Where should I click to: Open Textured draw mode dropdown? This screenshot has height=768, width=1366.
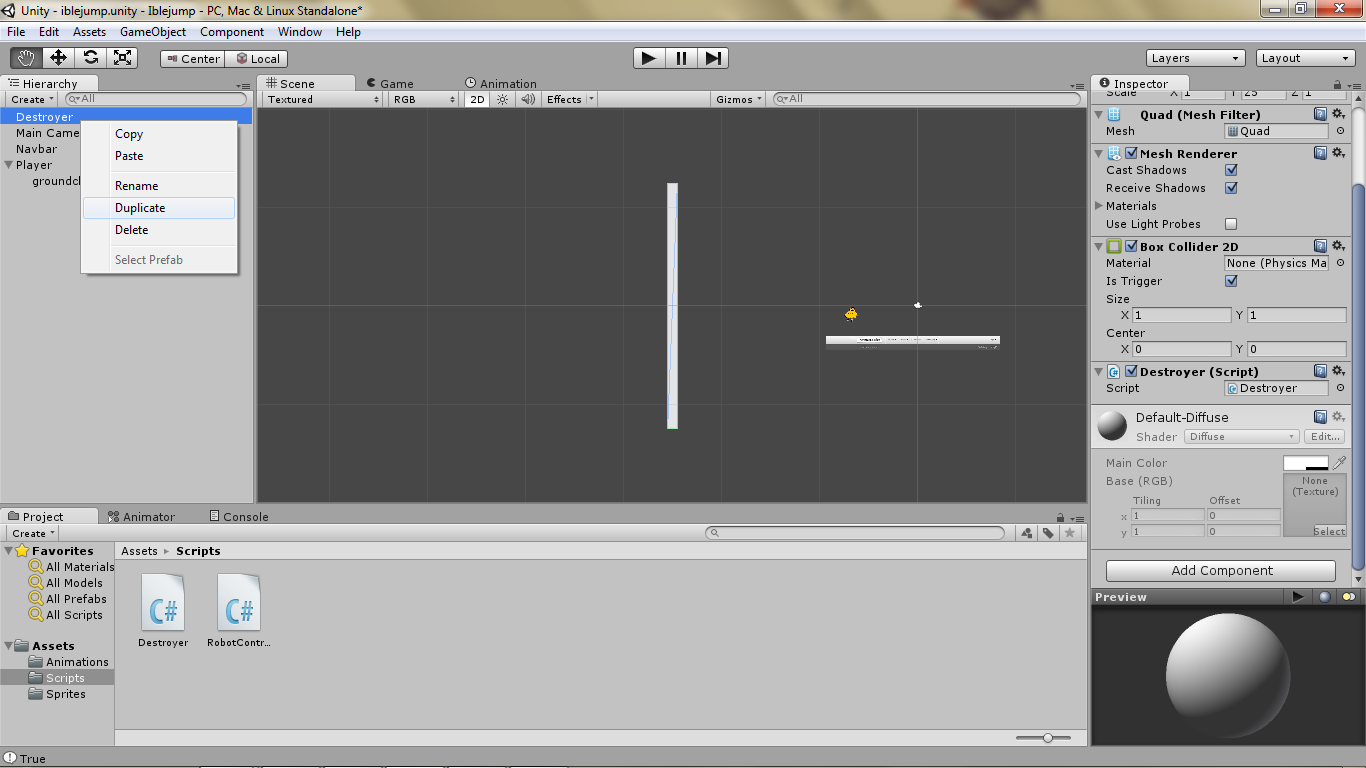click(x=323, y=99)
